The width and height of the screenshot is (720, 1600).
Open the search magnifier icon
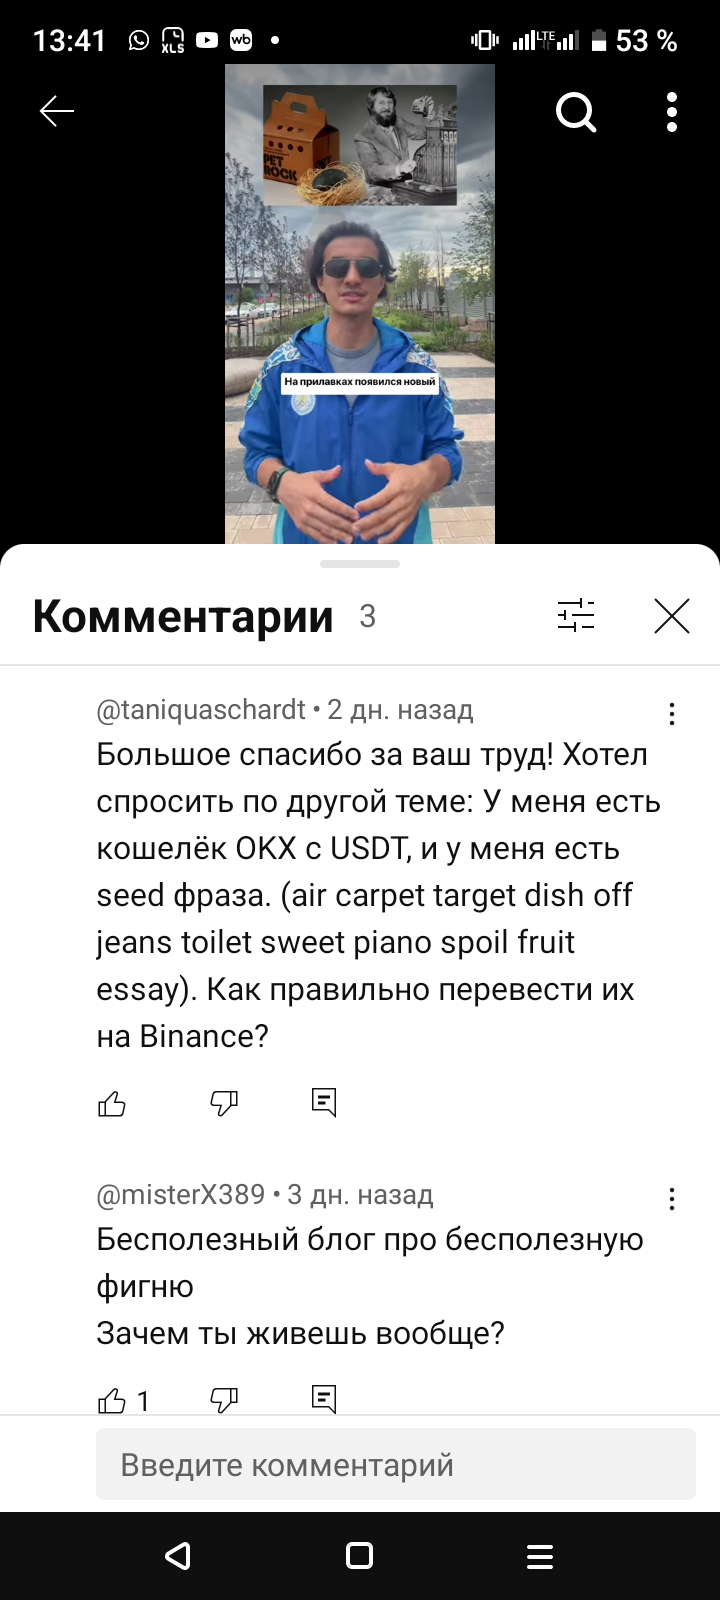coord(576,113)
